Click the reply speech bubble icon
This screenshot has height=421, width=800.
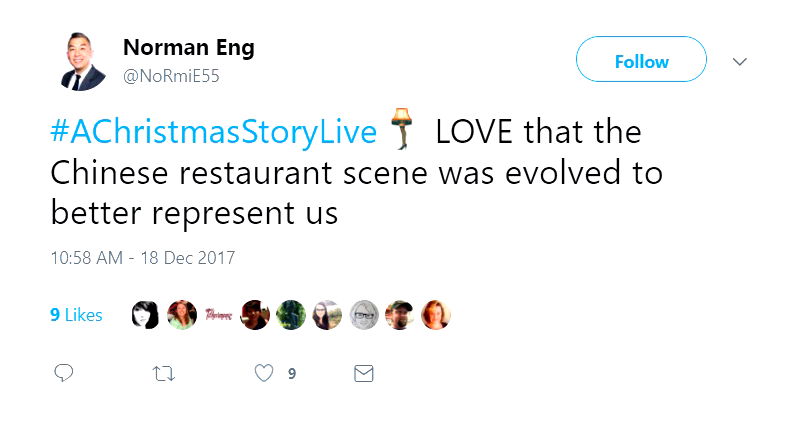[x=63, y=373]
